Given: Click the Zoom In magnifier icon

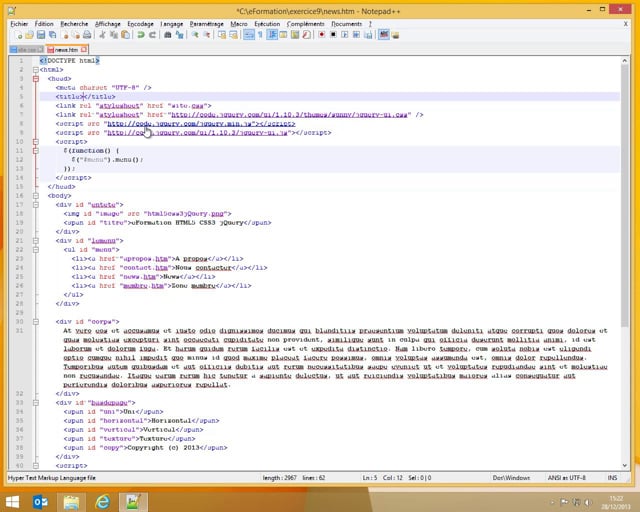Looking at the screenshot, I should point(195,35).
